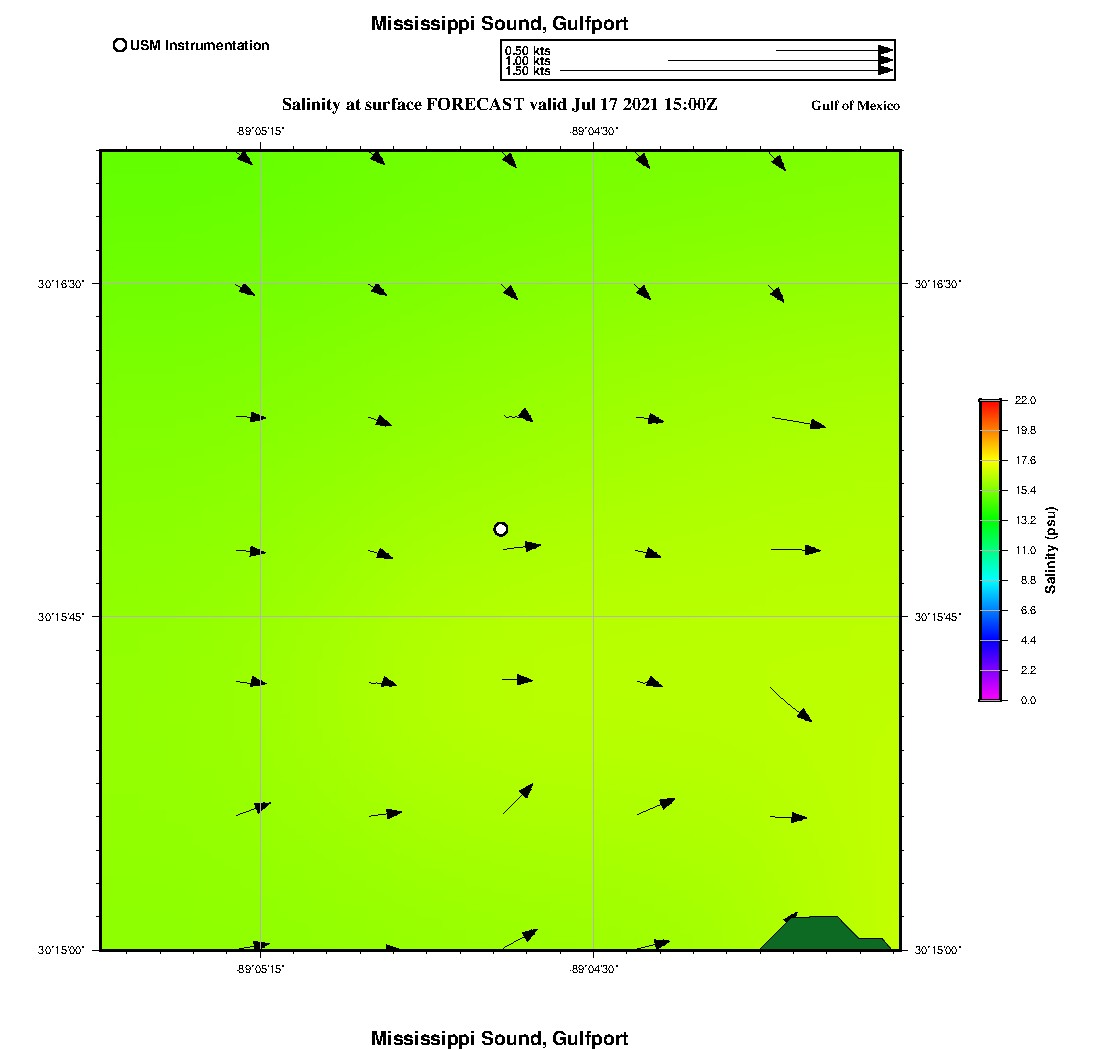This screenshot has width=1100, height=1050.
Task: Select the 1.50 kts scale arrow
Action: click(x=727, y=71)
